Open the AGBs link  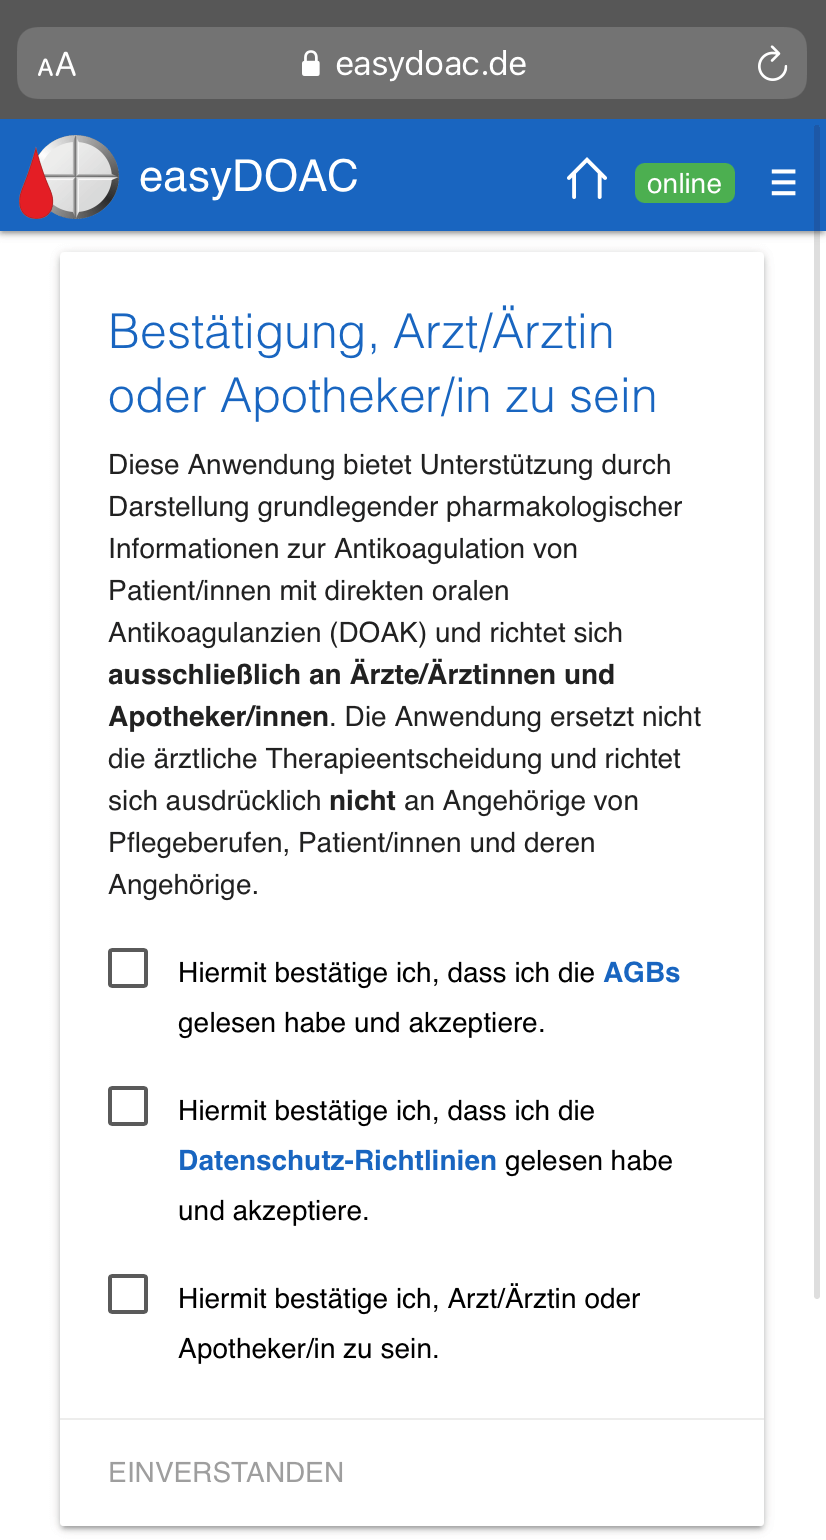(x=641, y=973)
